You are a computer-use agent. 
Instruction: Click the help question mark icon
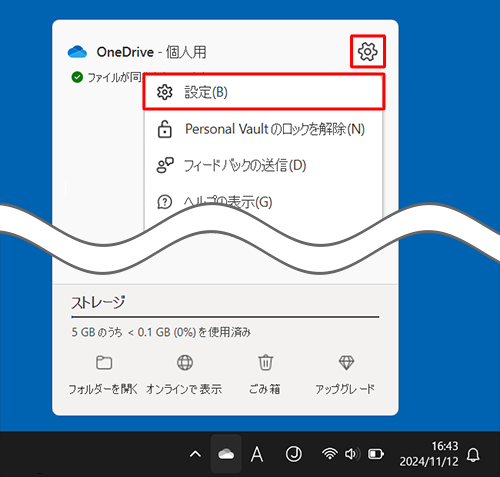point(165,202)
